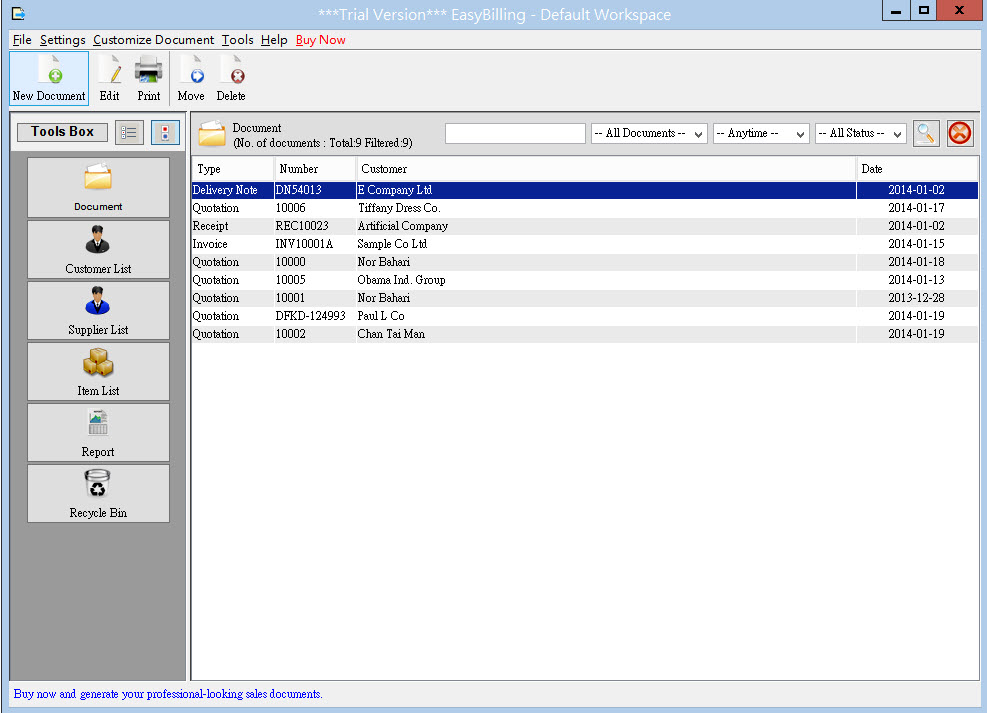Click the Delete toolbar icon
Image resolution: width=987 pixels, height=713 pixels.
click(231, 78)
